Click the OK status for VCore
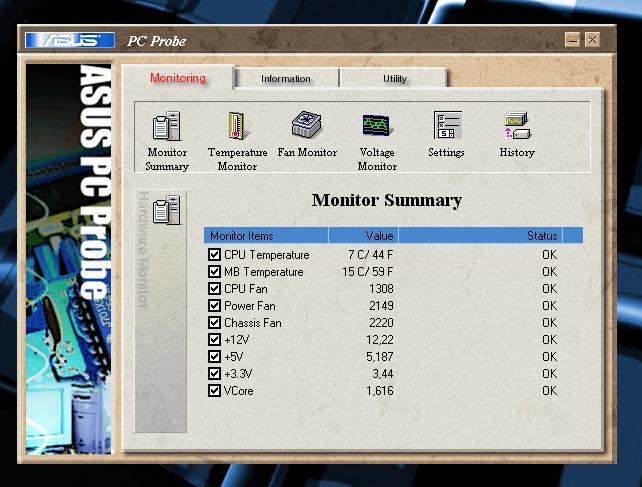The image size is (642, 487). 549,391
